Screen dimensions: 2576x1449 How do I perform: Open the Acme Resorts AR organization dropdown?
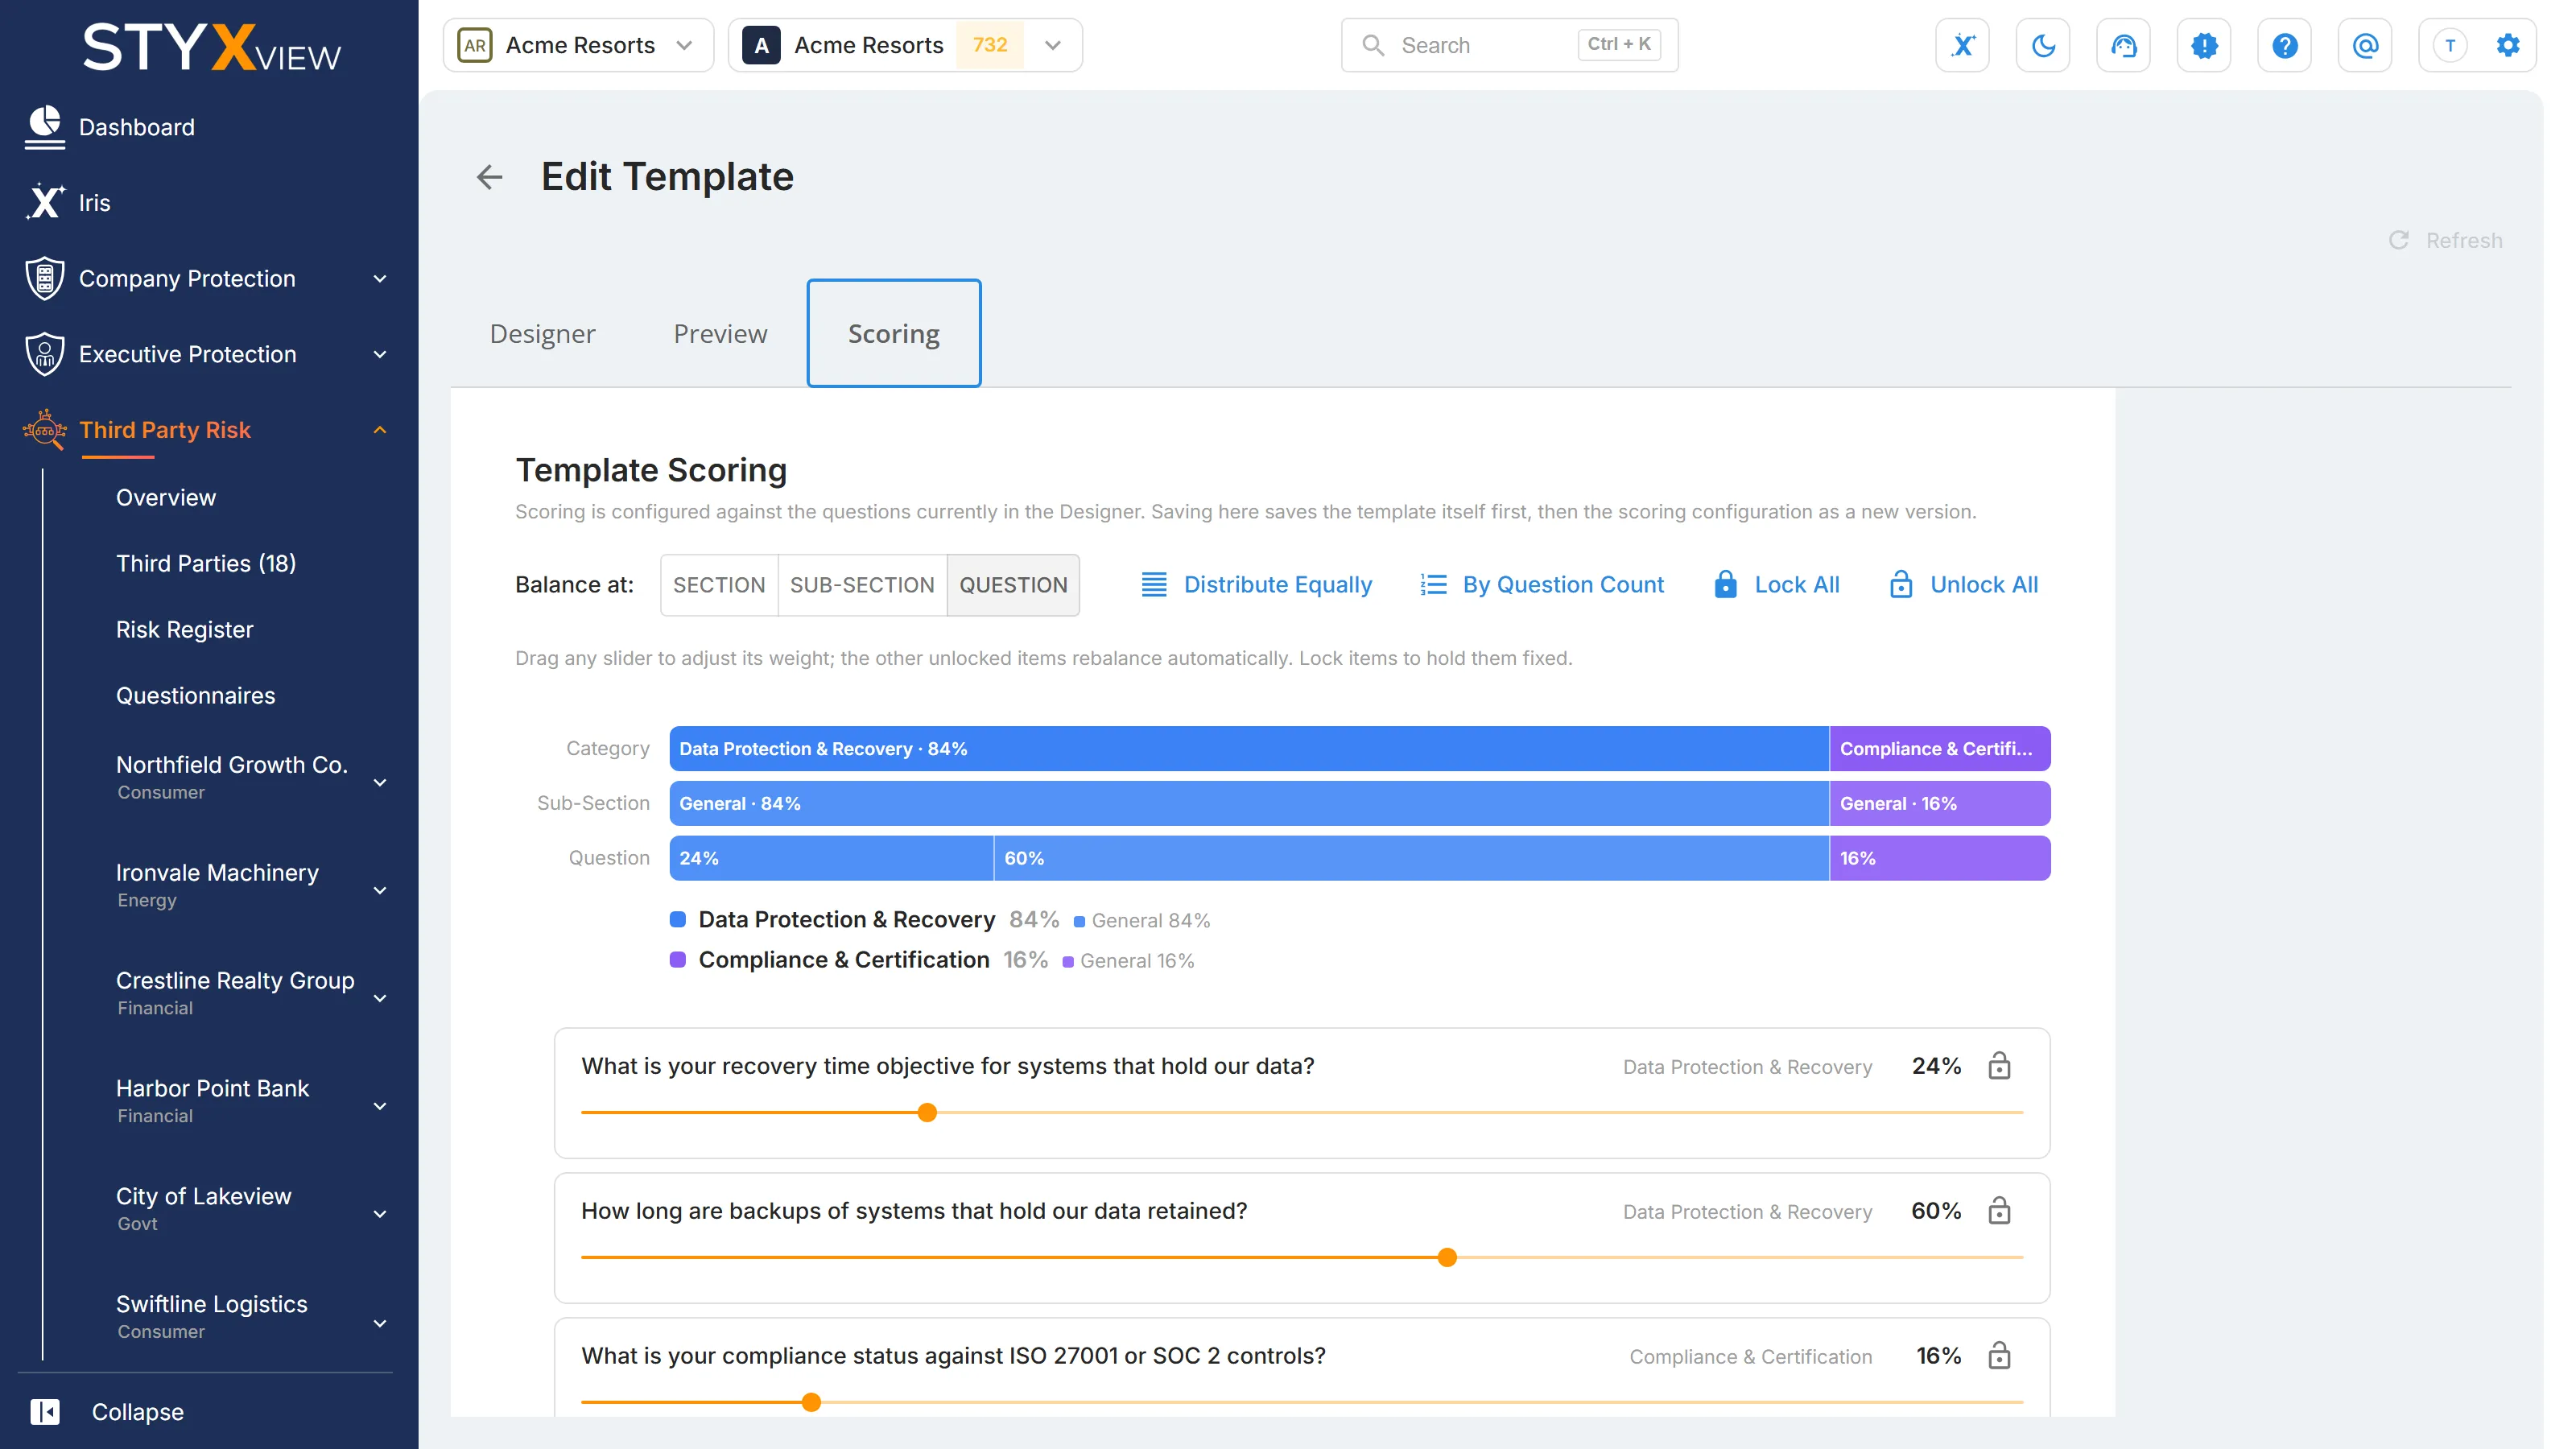tap(578, 45)
